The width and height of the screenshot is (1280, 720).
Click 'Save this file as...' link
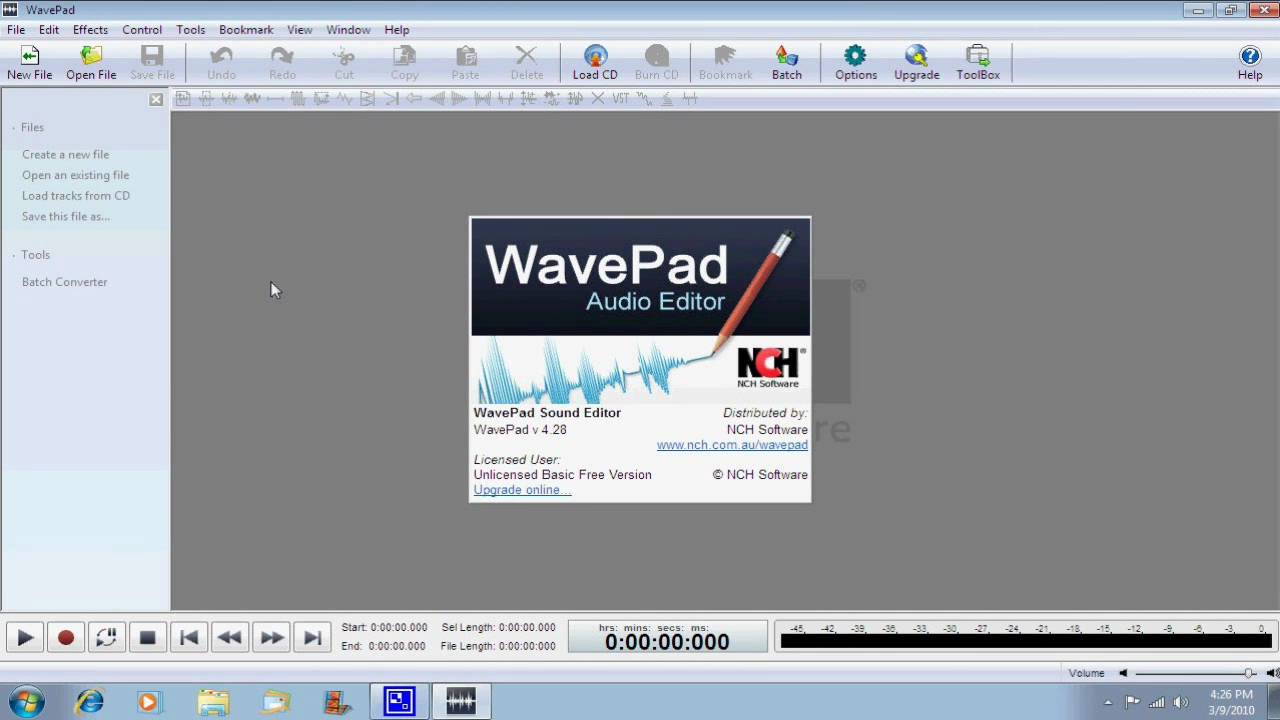(x=66, y=216)
